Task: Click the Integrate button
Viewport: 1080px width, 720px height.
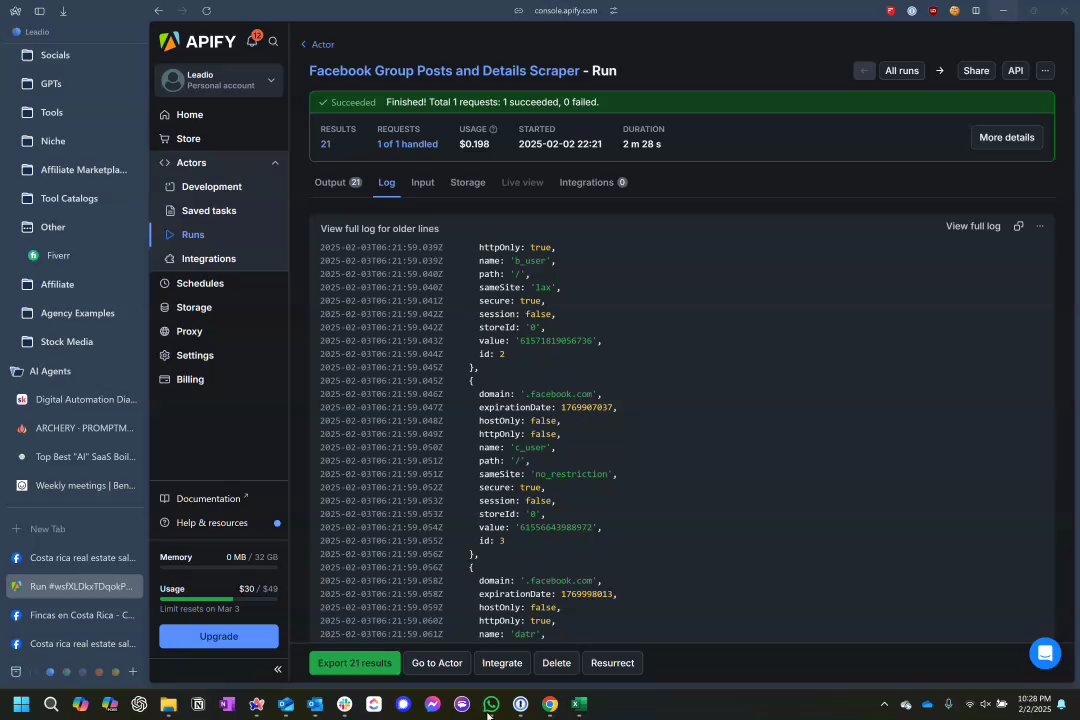Action: pos(502,663)
